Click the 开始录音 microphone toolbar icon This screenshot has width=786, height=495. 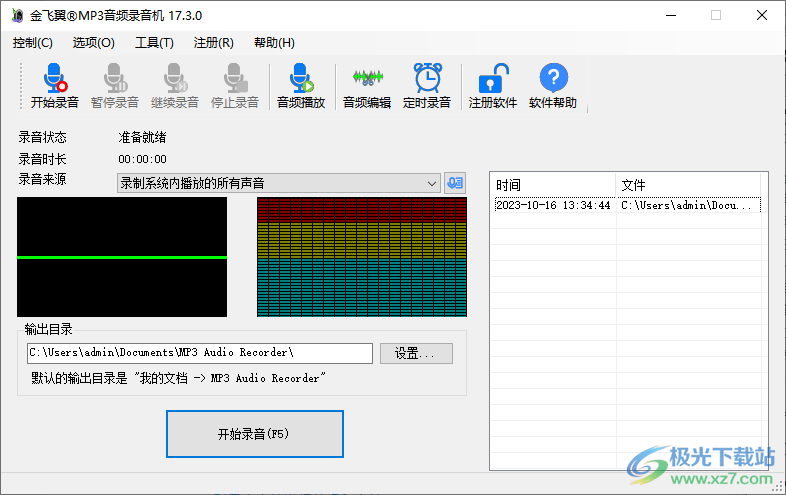tap(54, 86)
